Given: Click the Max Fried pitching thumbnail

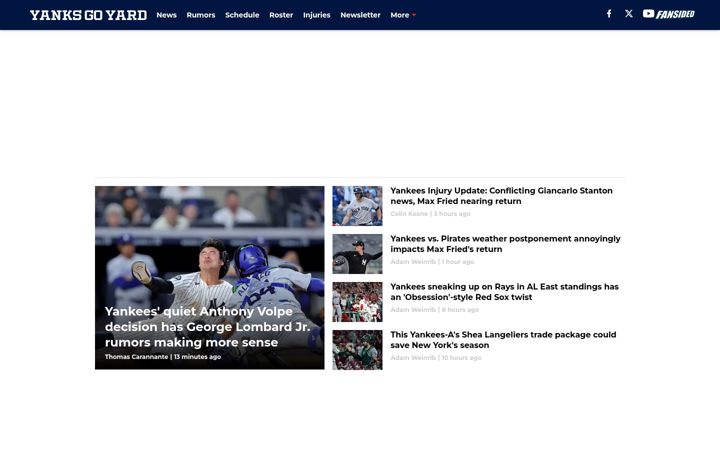Looking at the screenshot, I should point(357,254).
